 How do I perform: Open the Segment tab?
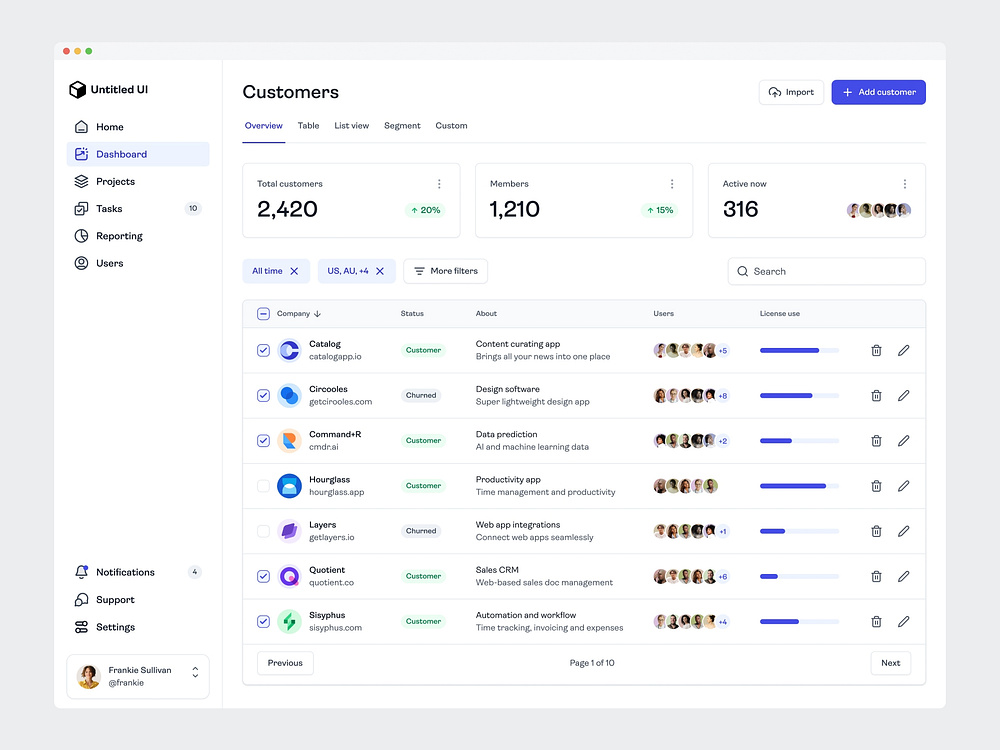pos(402,125)
